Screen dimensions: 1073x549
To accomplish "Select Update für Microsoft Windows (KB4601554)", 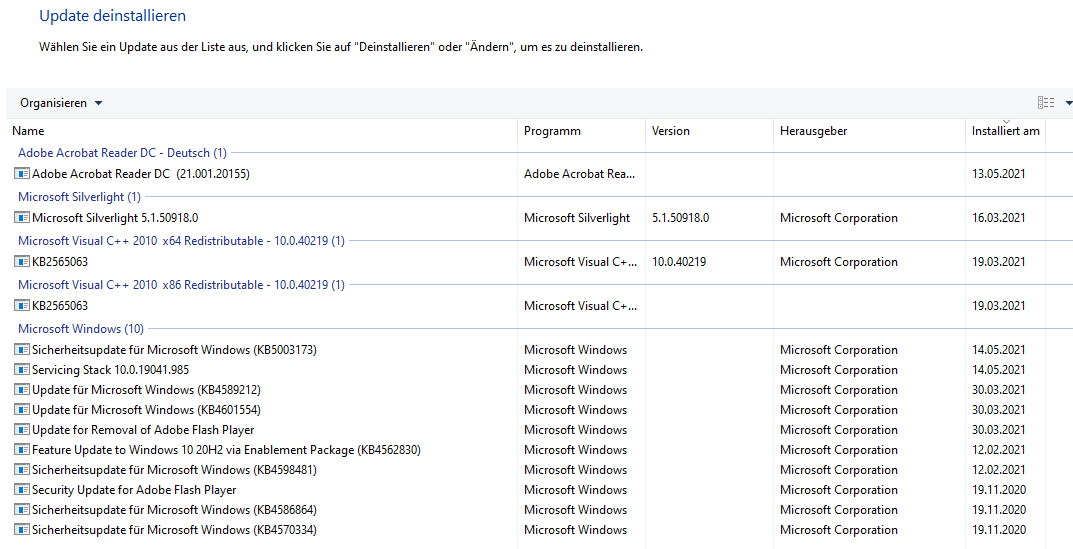I will pyautogui.click(x=146, y=409).
